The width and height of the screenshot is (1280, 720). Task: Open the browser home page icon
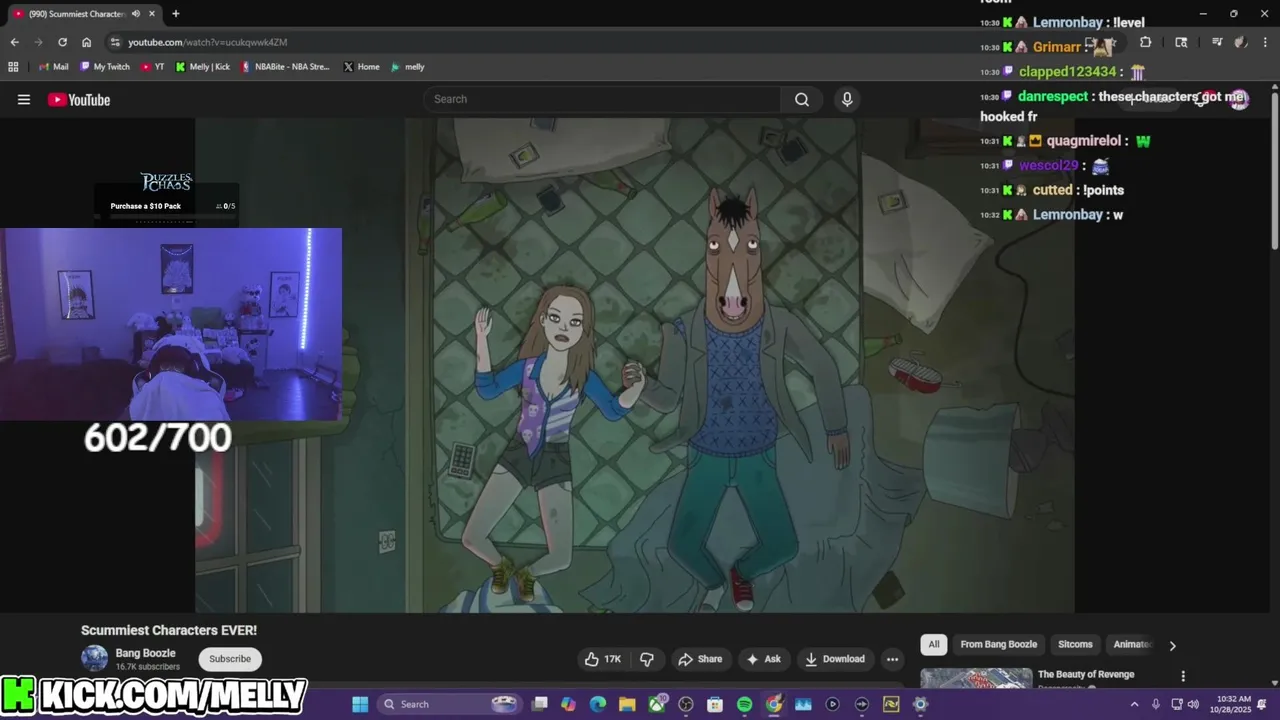tap(86, 42)
